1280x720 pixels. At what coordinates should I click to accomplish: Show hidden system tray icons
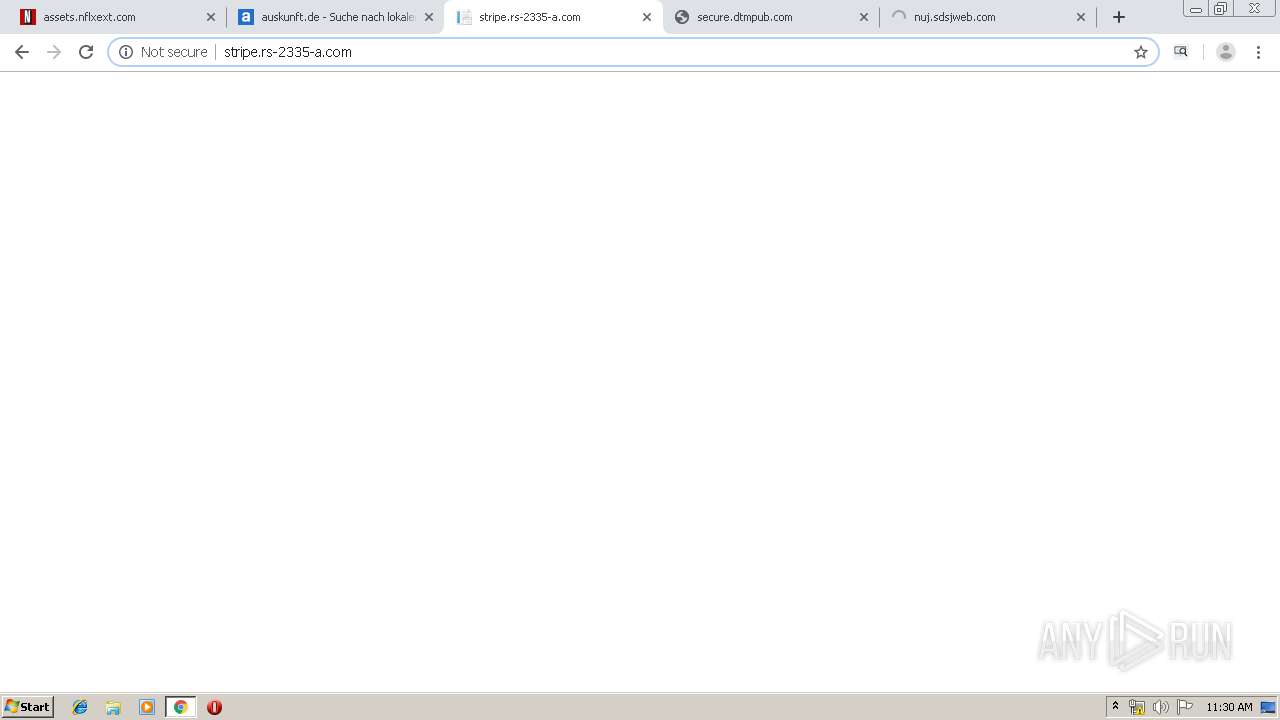pos(1116,707)
